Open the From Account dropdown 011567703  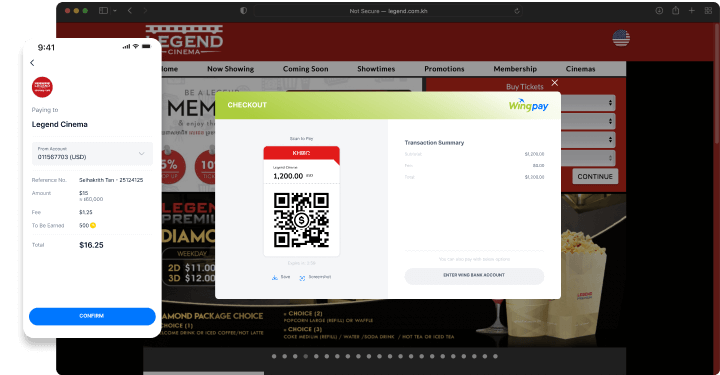[x=92, y=153]
